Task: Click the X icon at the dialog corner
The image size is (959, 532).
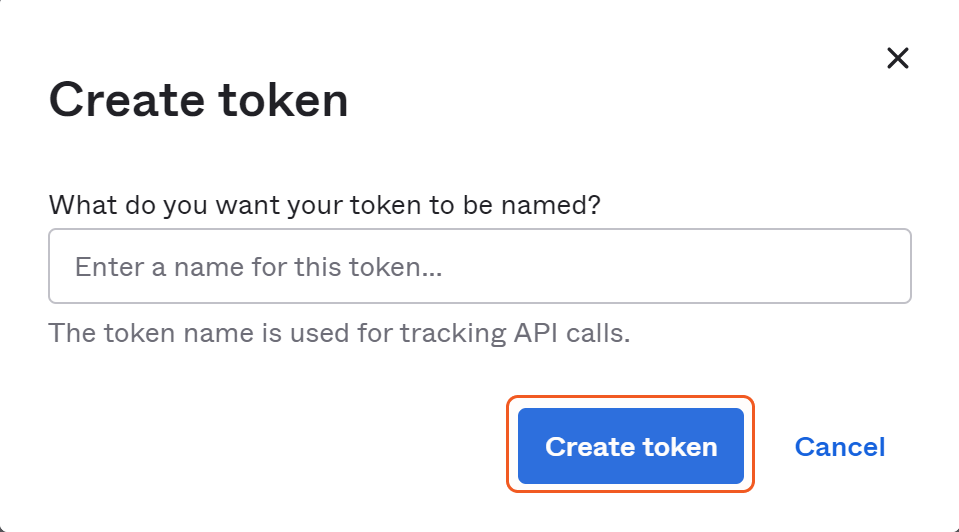Action: click(x=897, y=58)
